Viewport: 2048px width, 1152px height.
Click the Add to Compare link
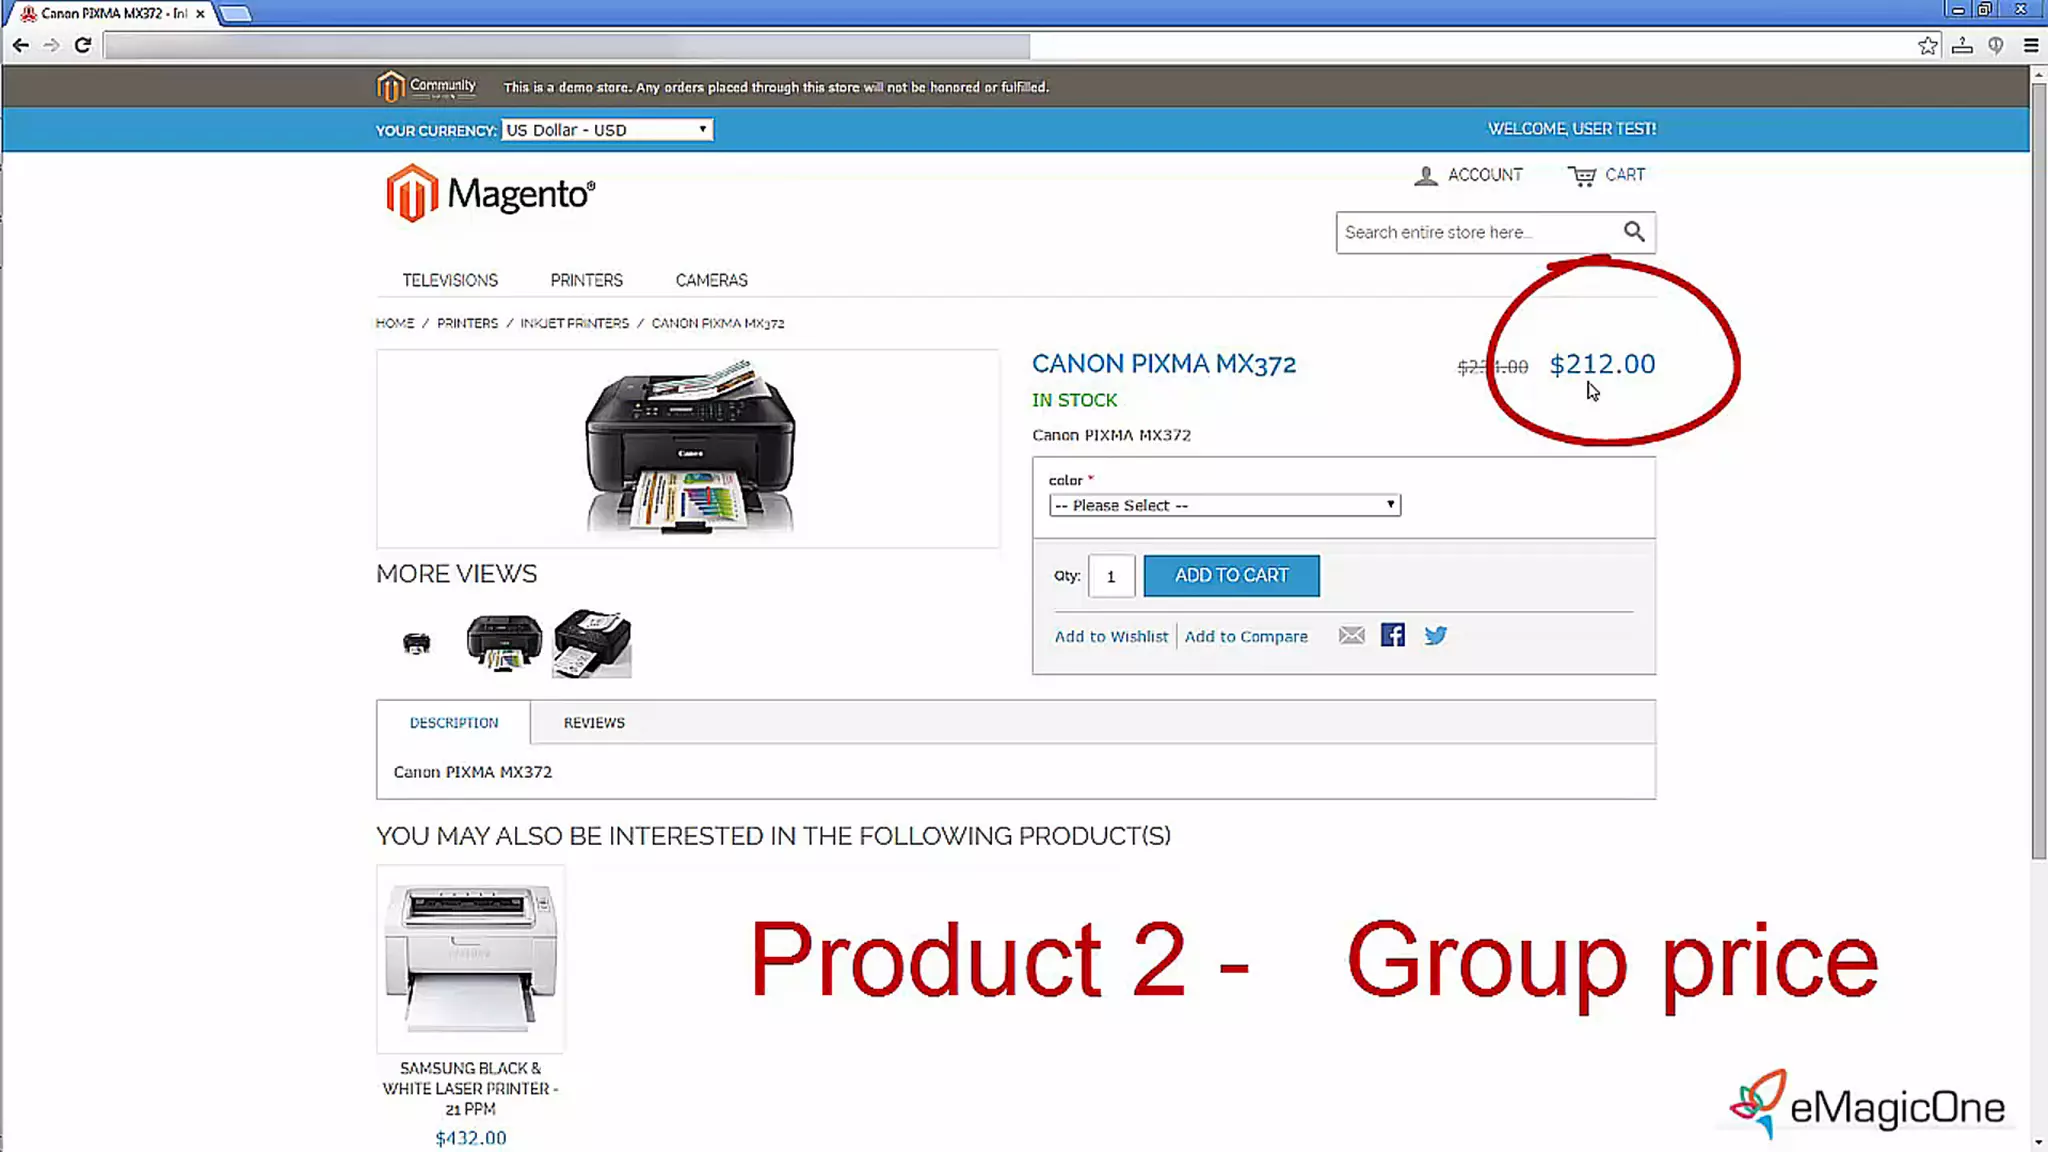click(x=1245, y=636)
